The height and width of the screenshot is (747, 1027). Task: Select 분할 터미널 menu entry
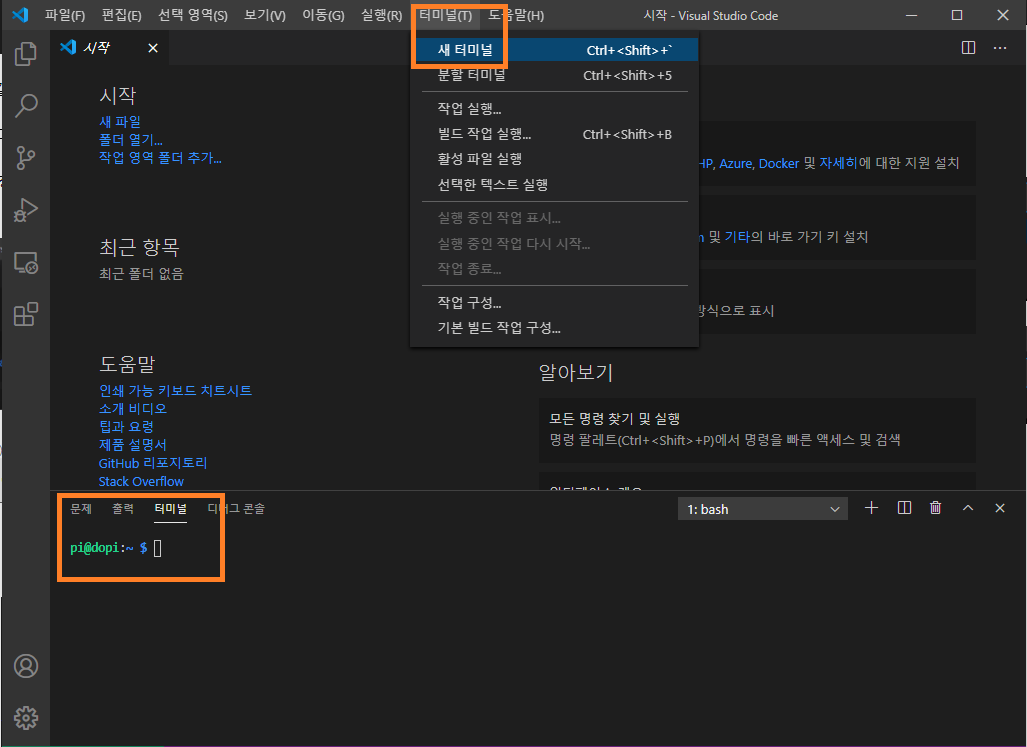(x=555, y=75)
